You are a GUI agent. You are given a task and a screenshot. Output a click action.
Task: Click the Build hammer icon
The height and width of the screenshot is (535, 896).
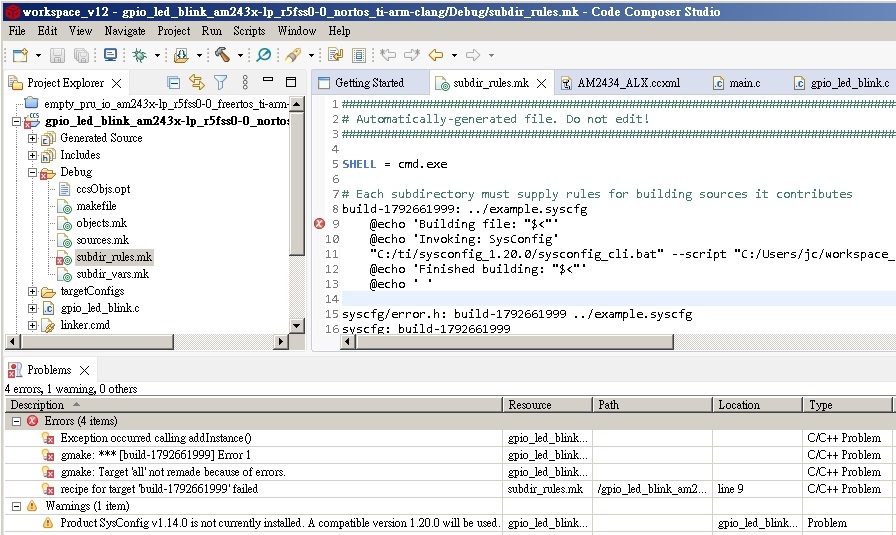(x=222, y=55)
